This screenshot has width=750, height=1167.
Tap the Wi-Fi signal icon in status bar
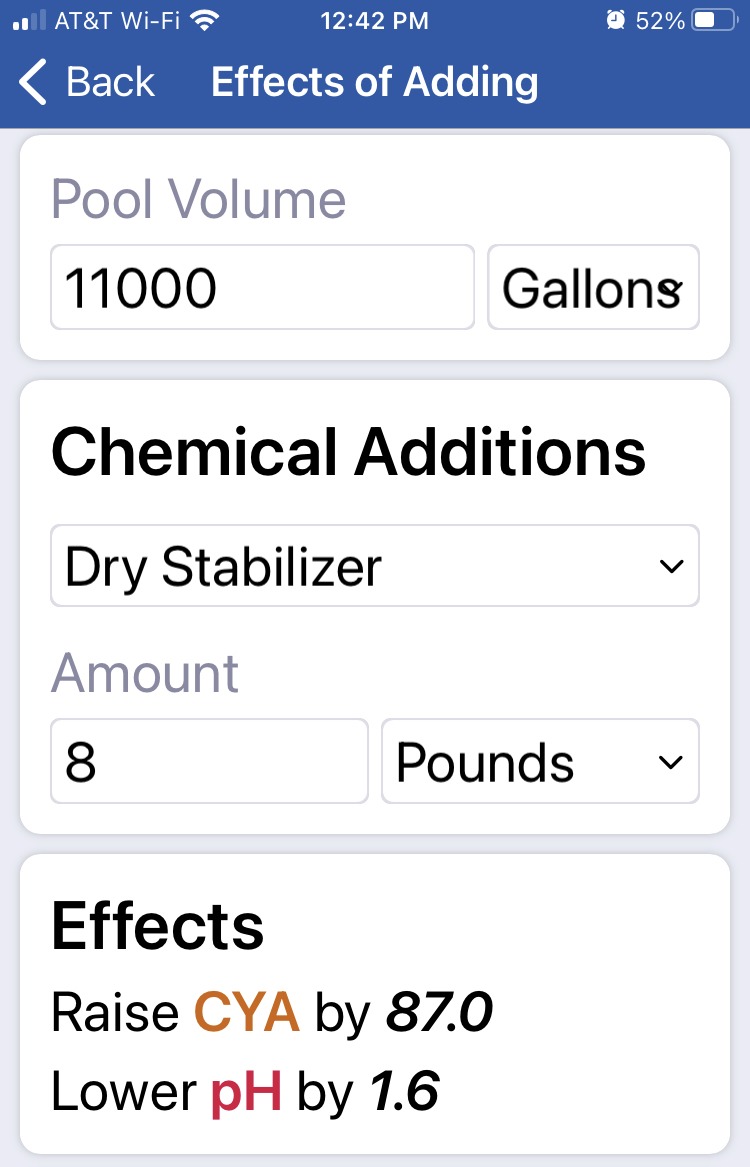point(205,20)
